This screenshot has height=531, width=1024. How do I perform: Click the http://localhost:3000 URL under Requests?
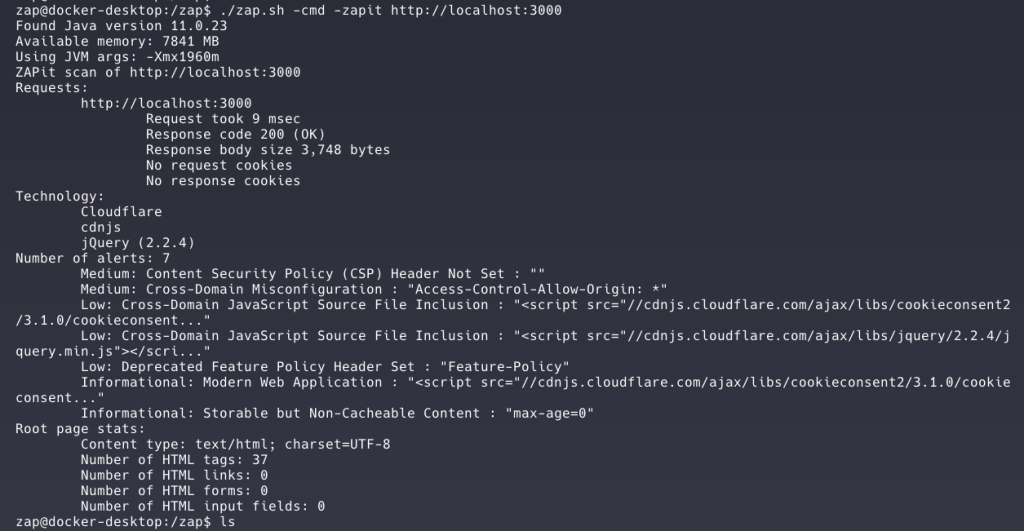click(166, 103)
